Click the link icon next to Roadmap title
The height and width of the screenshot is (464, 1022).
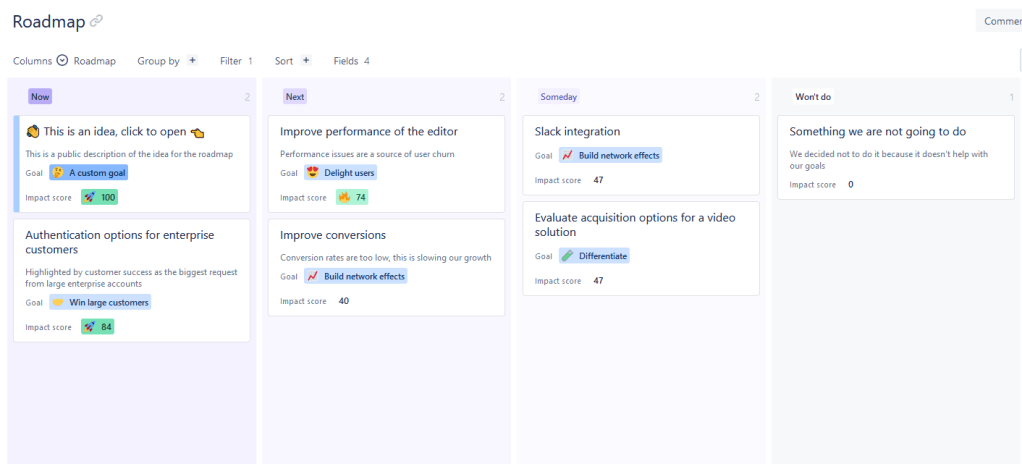(96, 21)
